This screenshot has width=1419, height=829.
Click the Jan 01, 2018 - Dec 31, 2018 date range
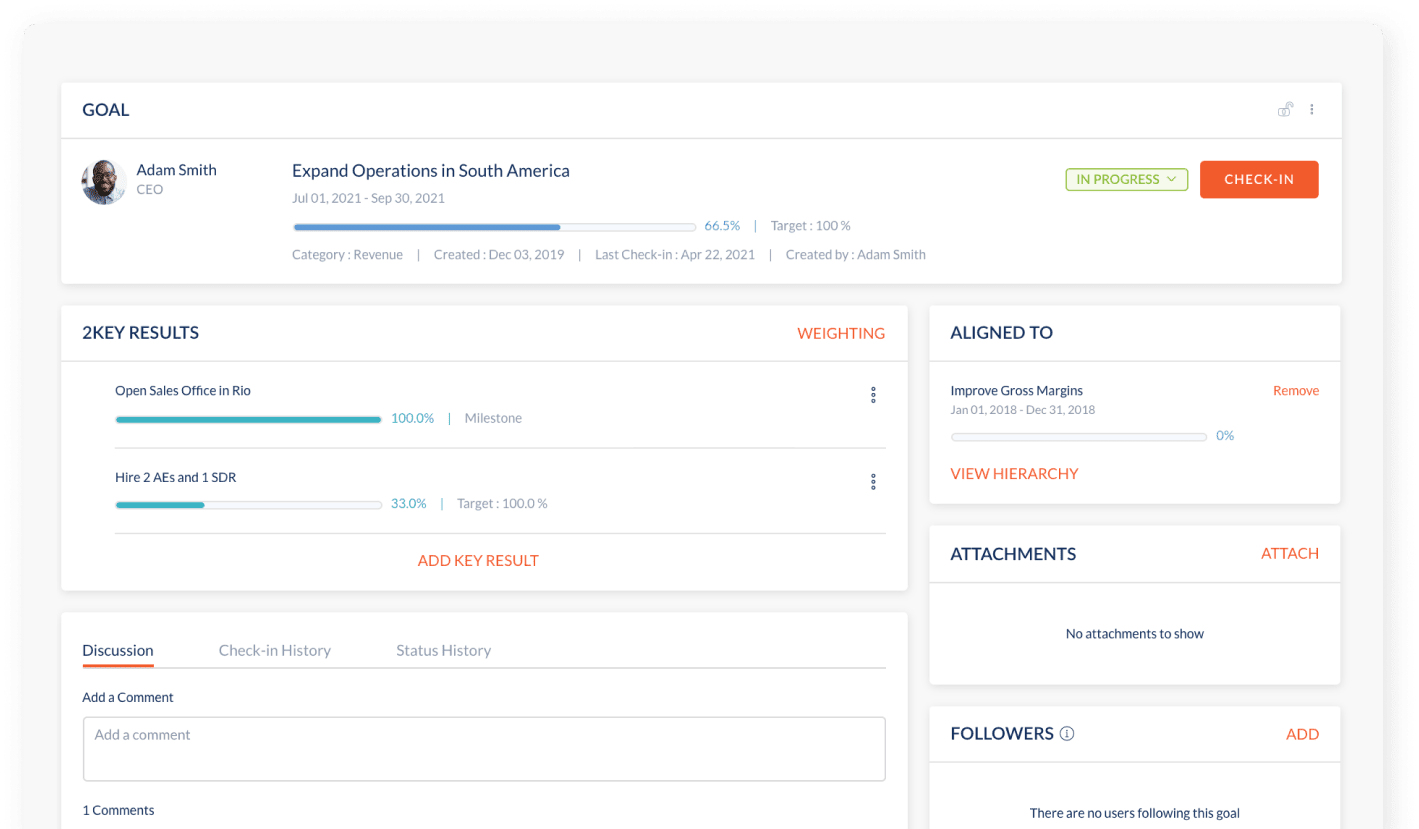[x=1023, y=410]
